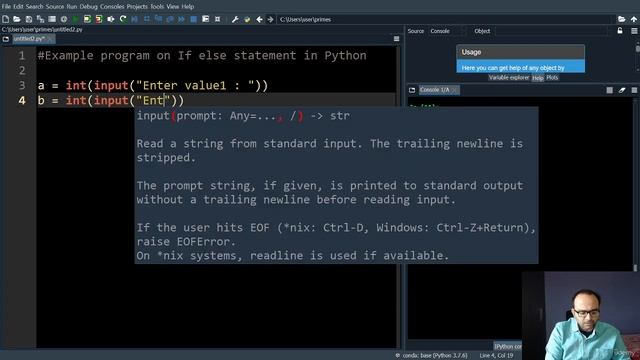Viewport: 640px width, 360px height.
Task: Click the debug step-into icon
Action: (x=158, y=19)
